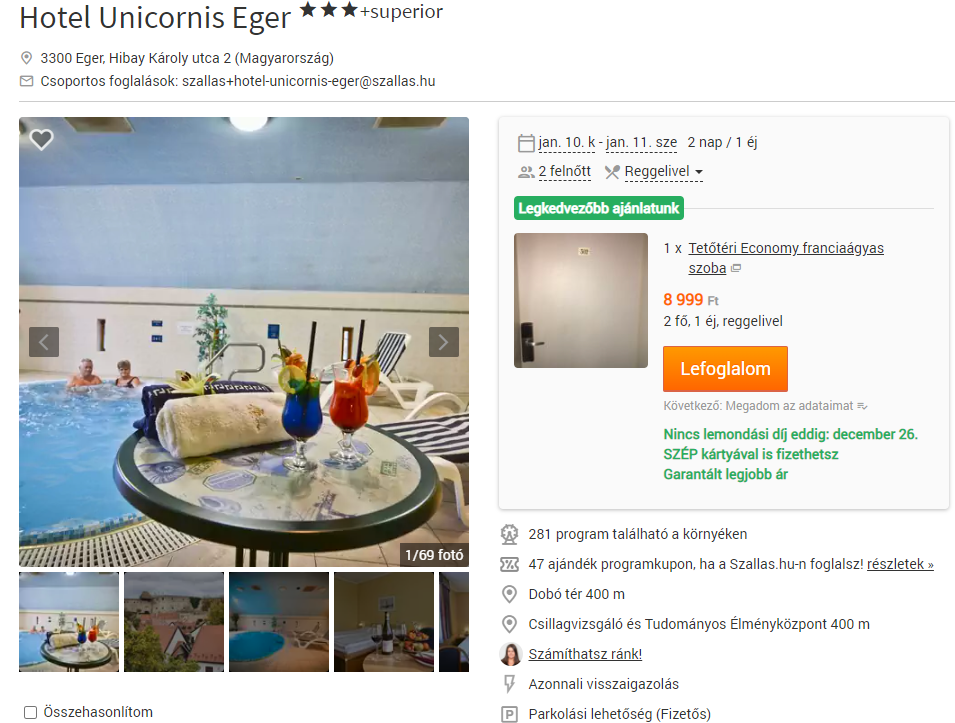Click the location pin next to the address
The width and height of the screenshot is (955, 723).
point(26,58)
